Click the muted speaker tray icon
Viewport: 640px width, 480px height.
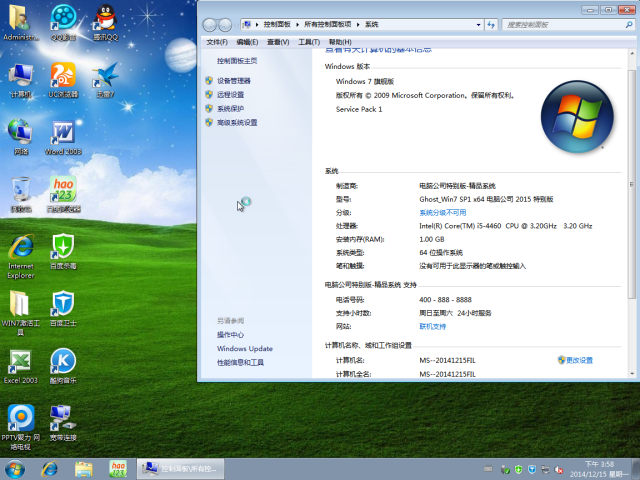coord(559,470)
